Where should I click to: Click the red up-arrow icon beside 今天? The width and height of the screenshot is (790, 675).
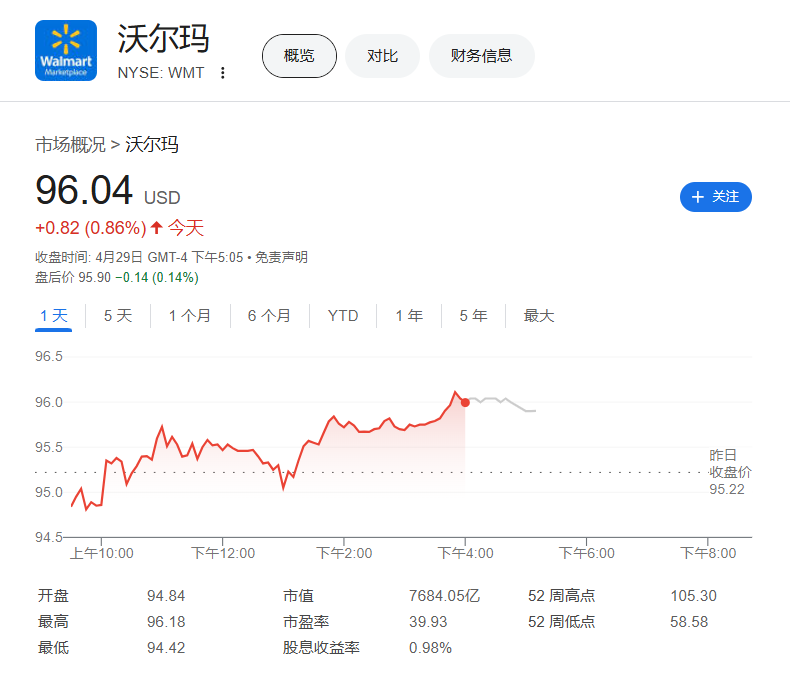[x=157, y=228]
